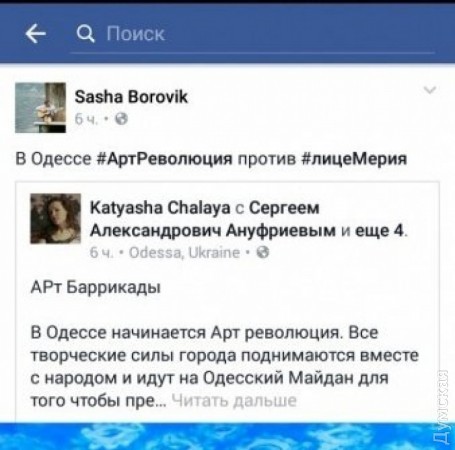The image size is (455, 450).
Task: Open Katyasha Chalaya profile link
Action: tap(160, 208)
